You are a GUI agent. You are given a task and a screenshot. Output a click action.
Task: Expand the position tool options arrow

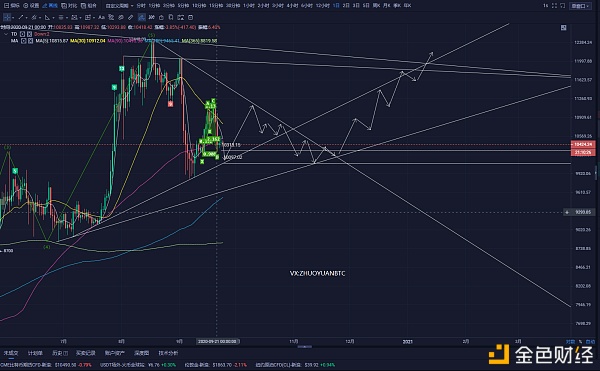(x=94, y=18)
